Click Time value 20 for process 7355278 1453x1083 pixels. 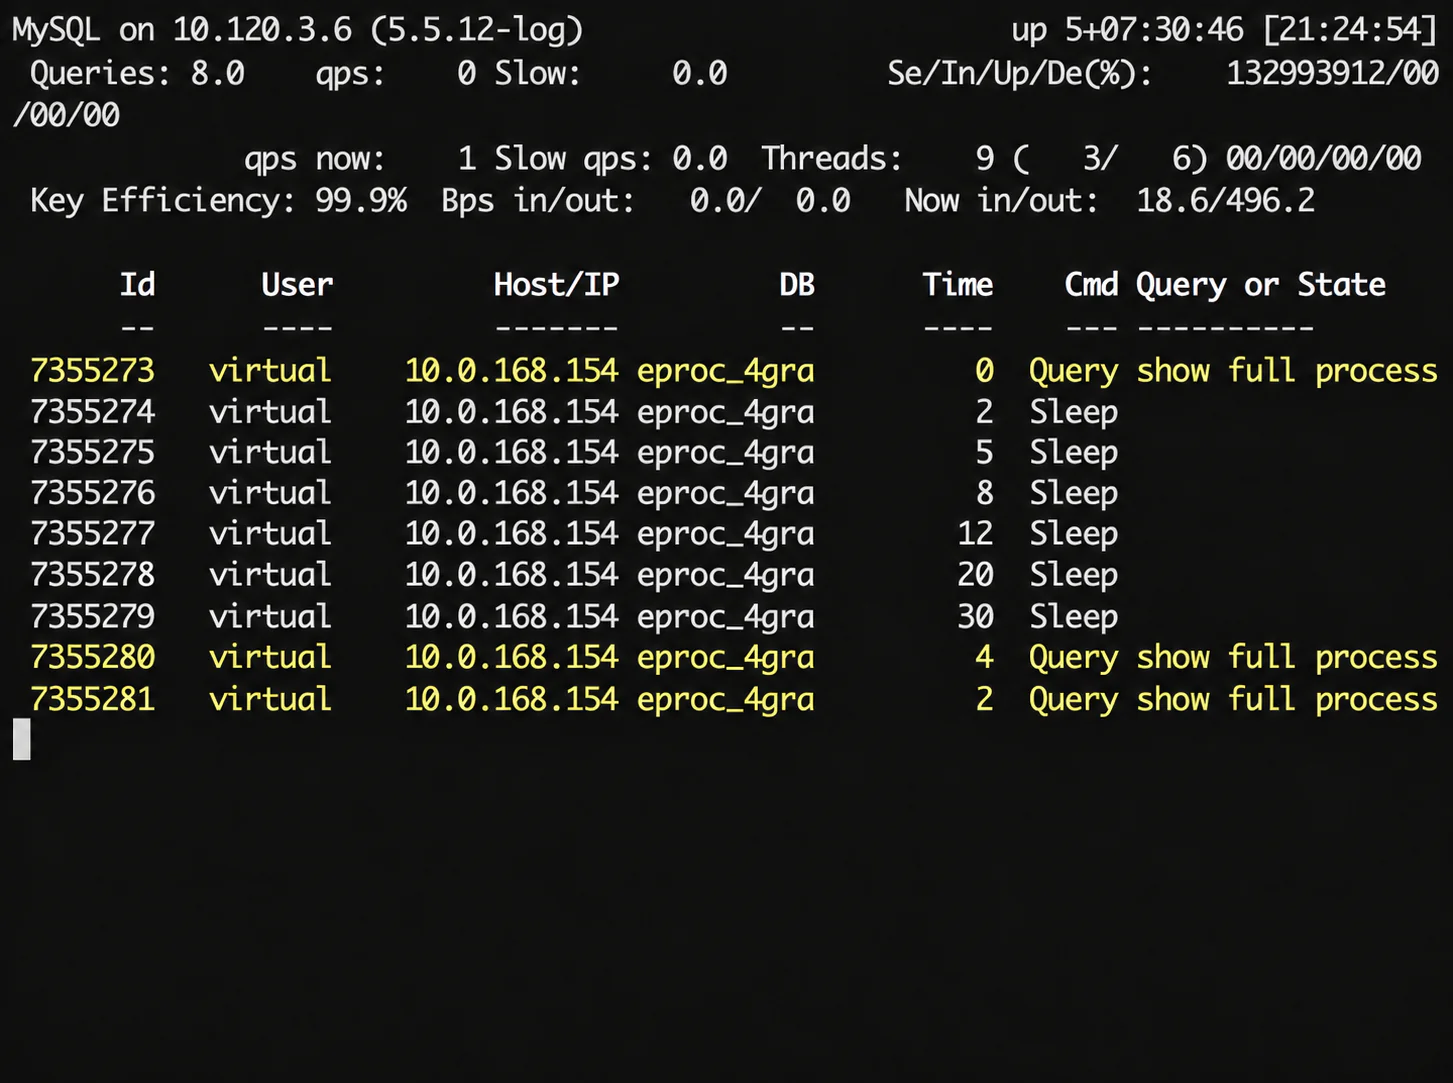point(975,575)
